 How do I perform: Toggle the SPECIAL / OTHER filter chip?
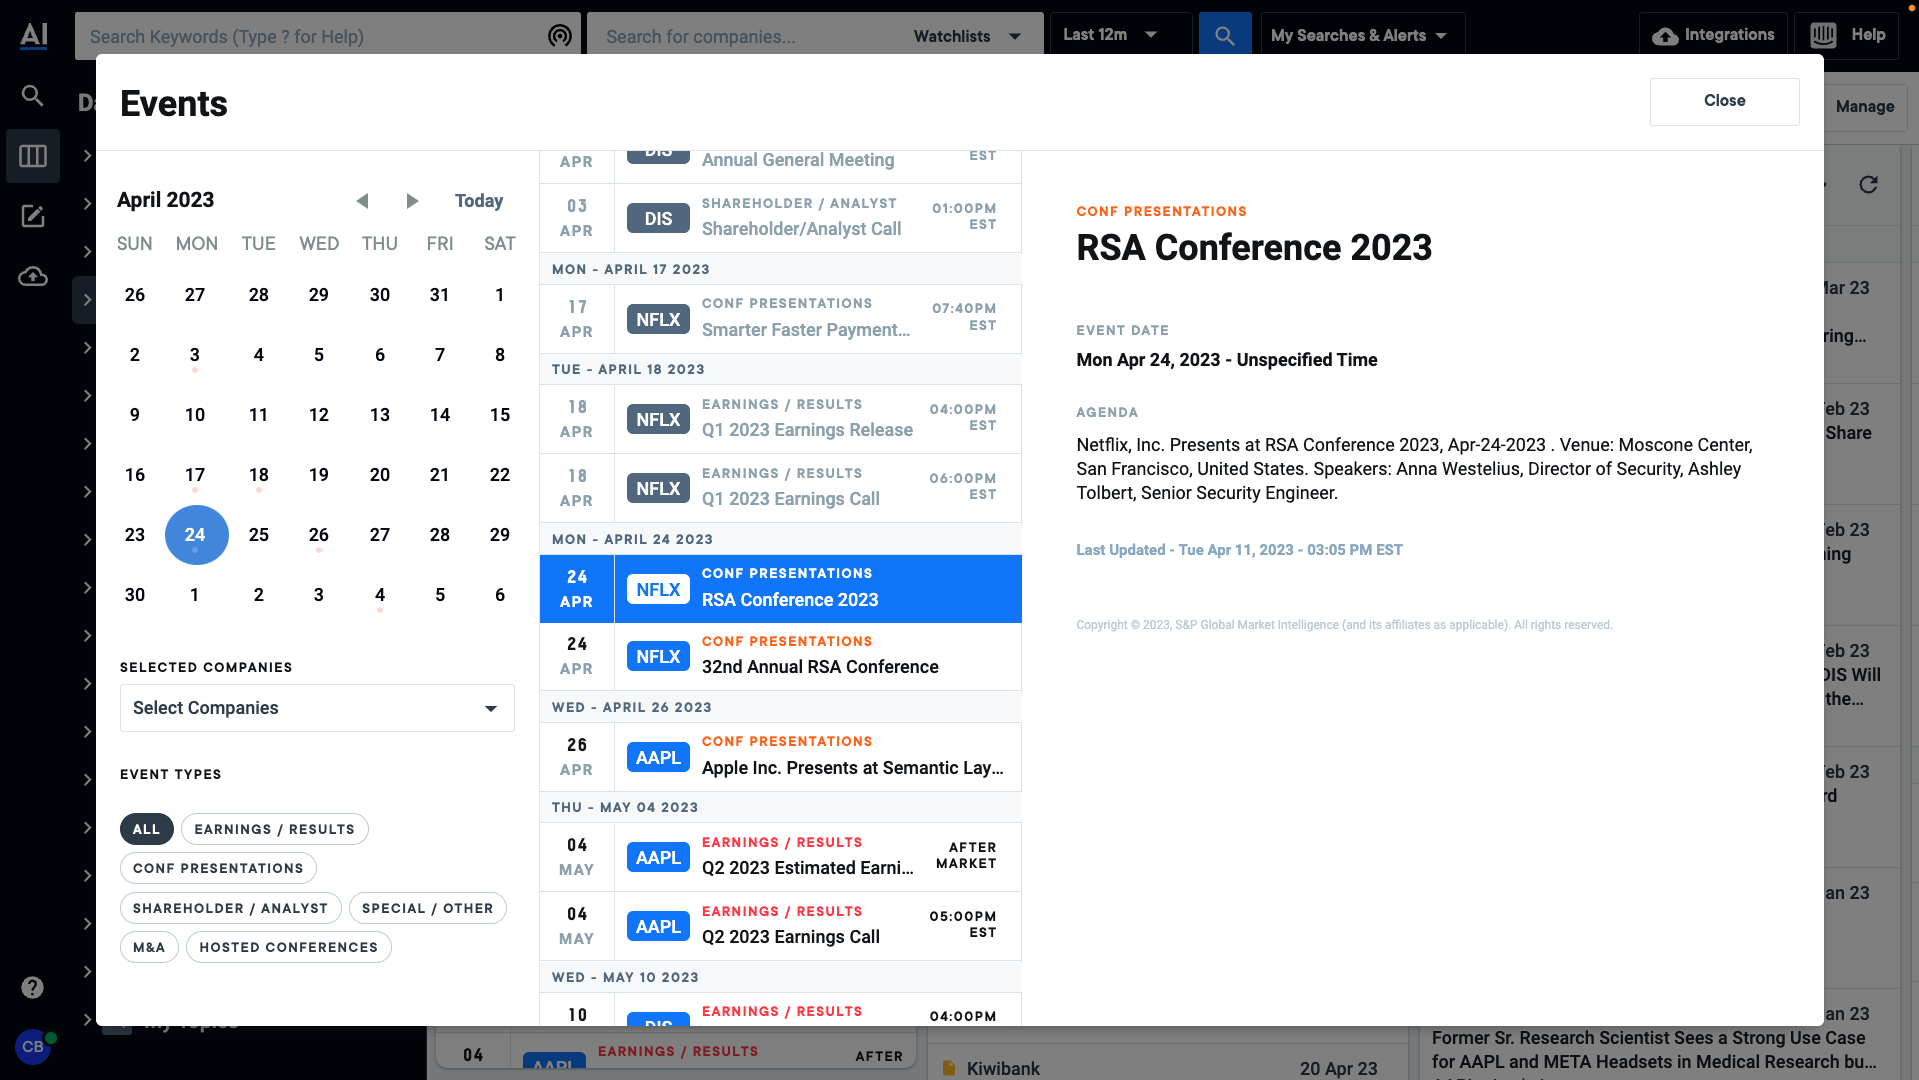click(x=427, y=908)
